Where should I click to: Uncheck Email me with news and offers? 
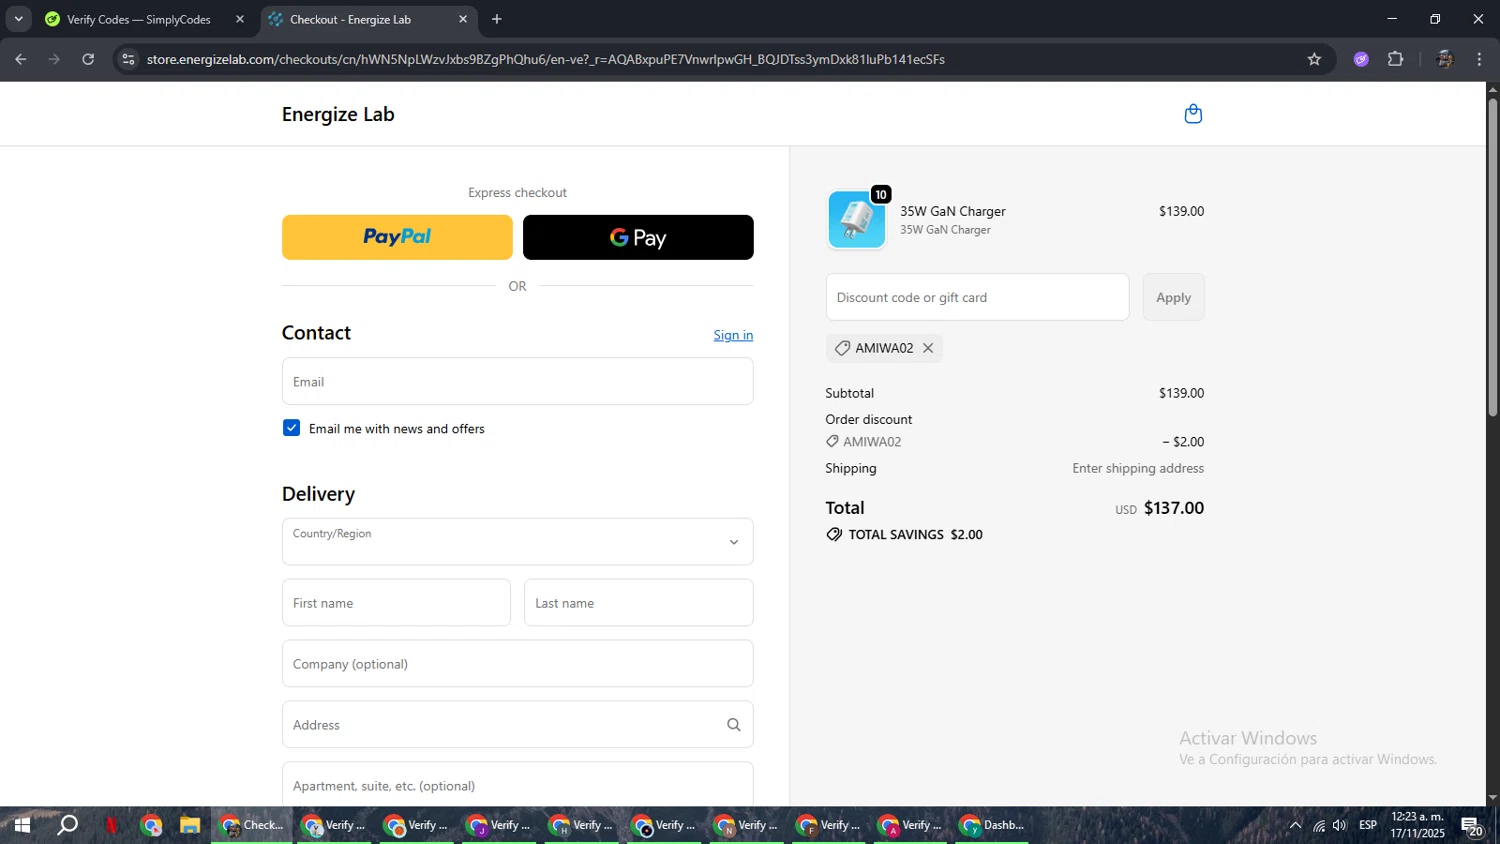[291, 428]
